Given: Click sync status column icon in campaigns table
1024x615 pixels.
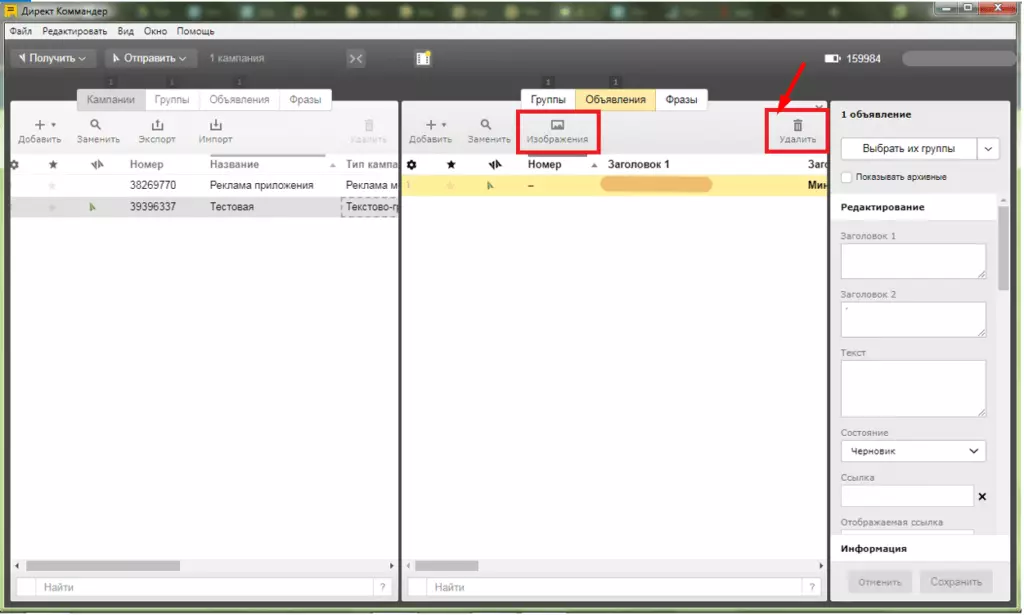Looking at the screenshot, I should pyautogui.click(x=97, y=165).
